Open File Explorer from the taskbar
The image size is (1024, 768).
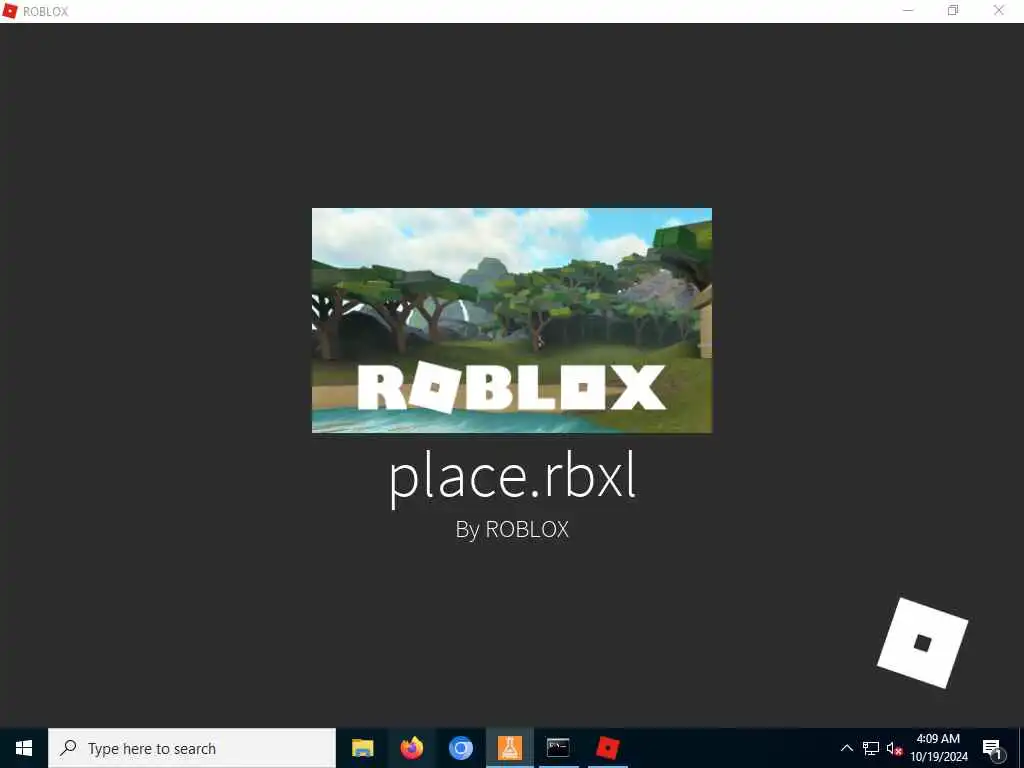tap(362, 748)
